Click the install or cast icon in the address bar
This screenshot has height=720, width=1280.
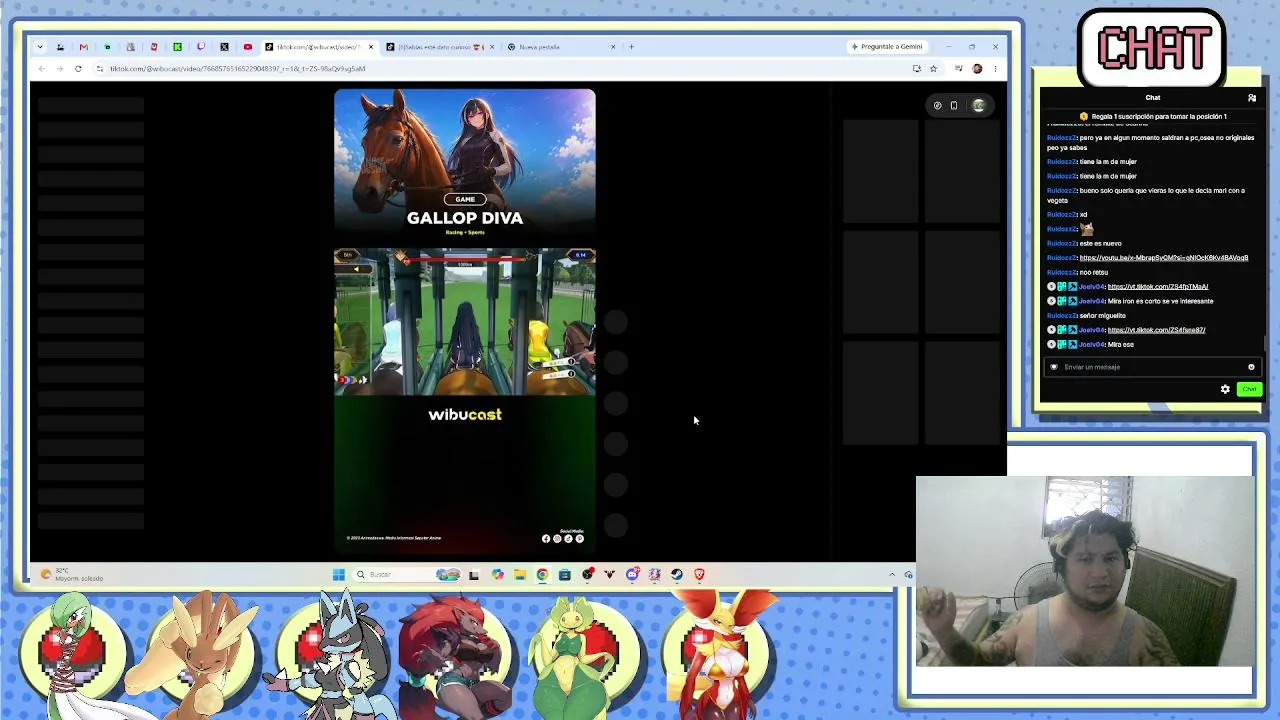coord(916,69)
